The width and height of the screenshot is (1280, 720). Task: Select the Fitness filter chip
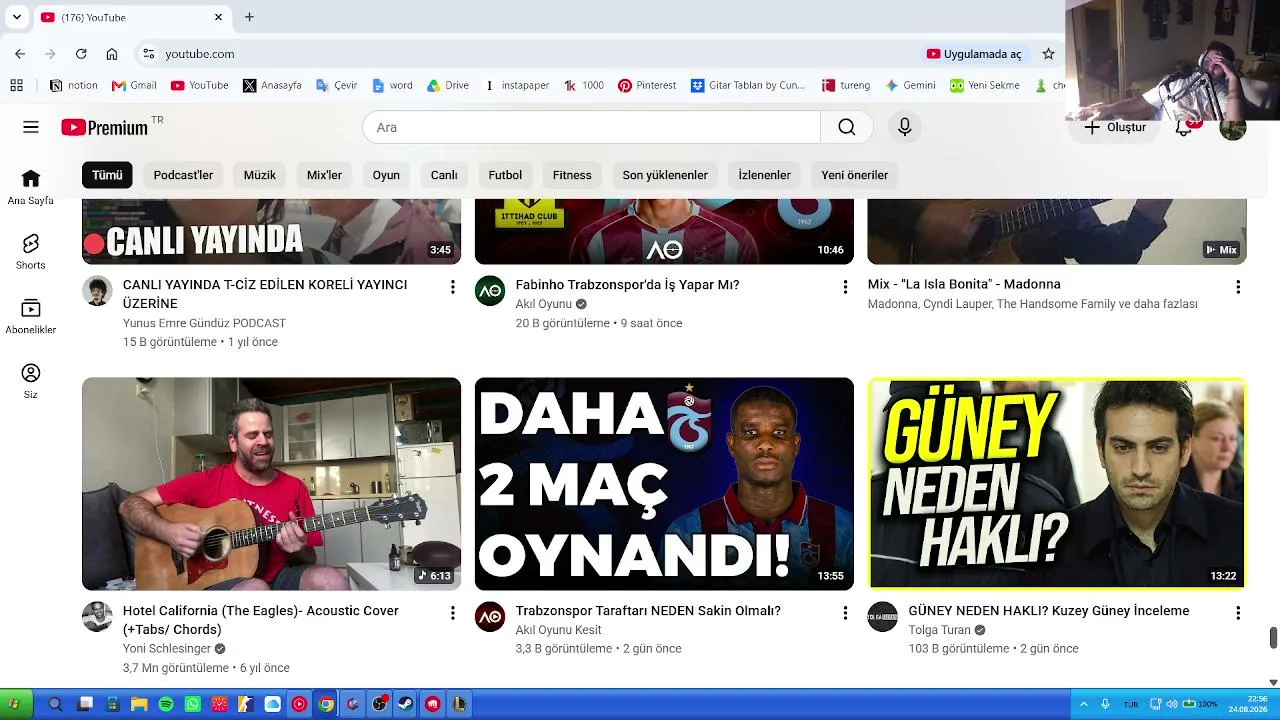coord(572,175)
